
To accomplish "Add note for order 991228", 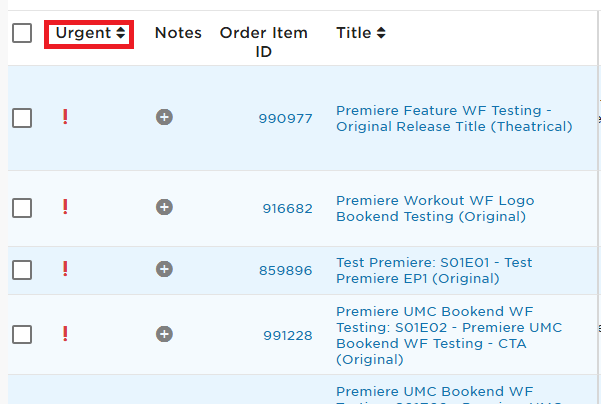I will pyautogui.click(x=164, y=334).
